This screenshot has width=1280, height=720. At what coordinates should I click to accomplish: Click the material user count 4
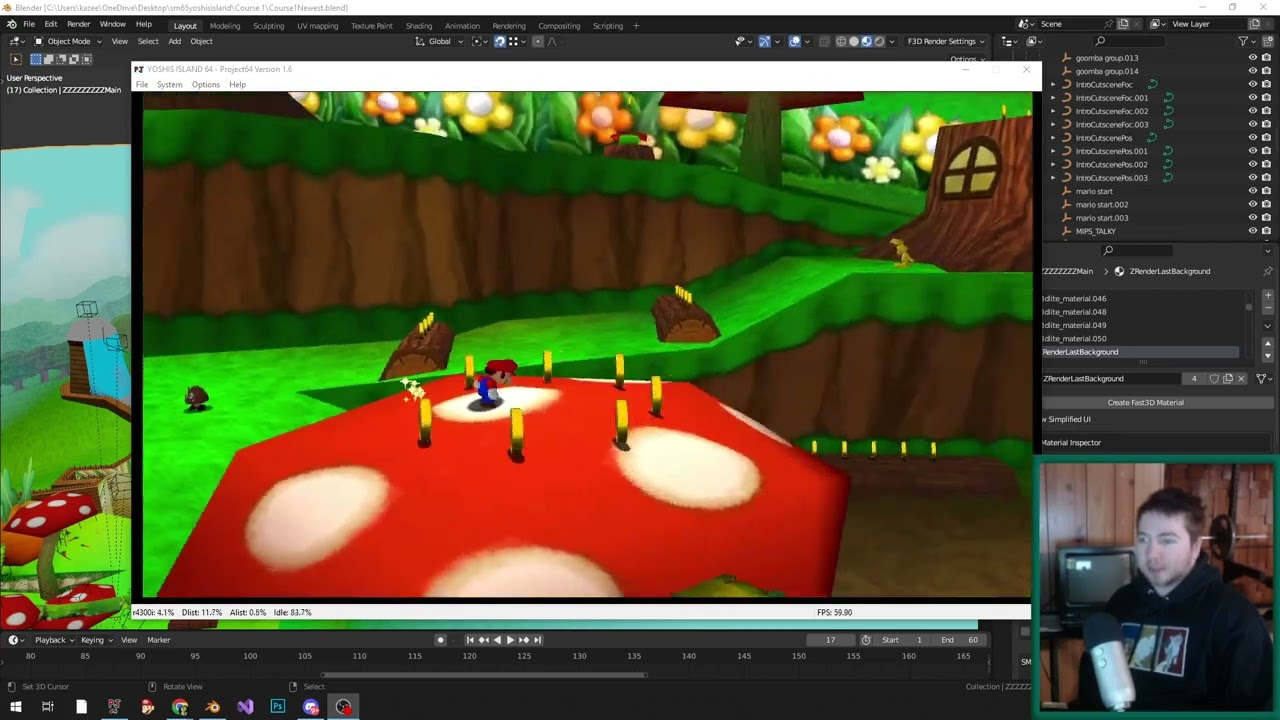(x=1193, y=378)
